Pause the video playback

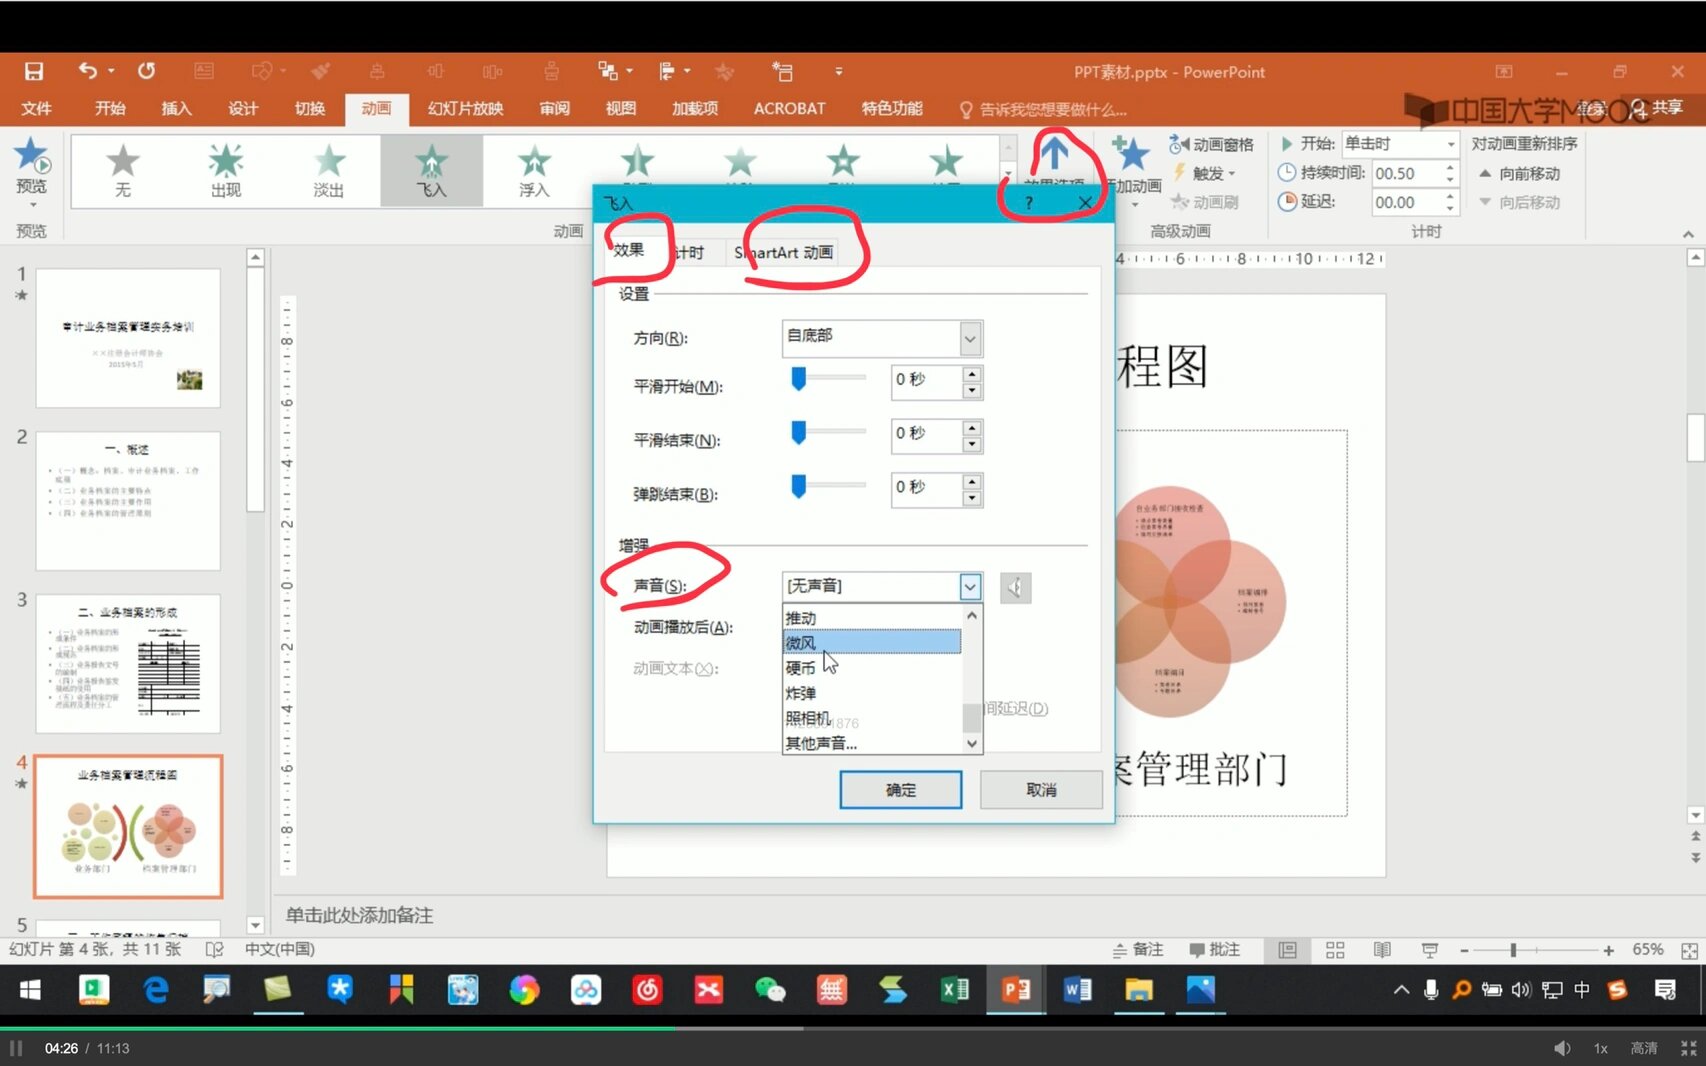pyautogui.click(x=16, y=1048)
